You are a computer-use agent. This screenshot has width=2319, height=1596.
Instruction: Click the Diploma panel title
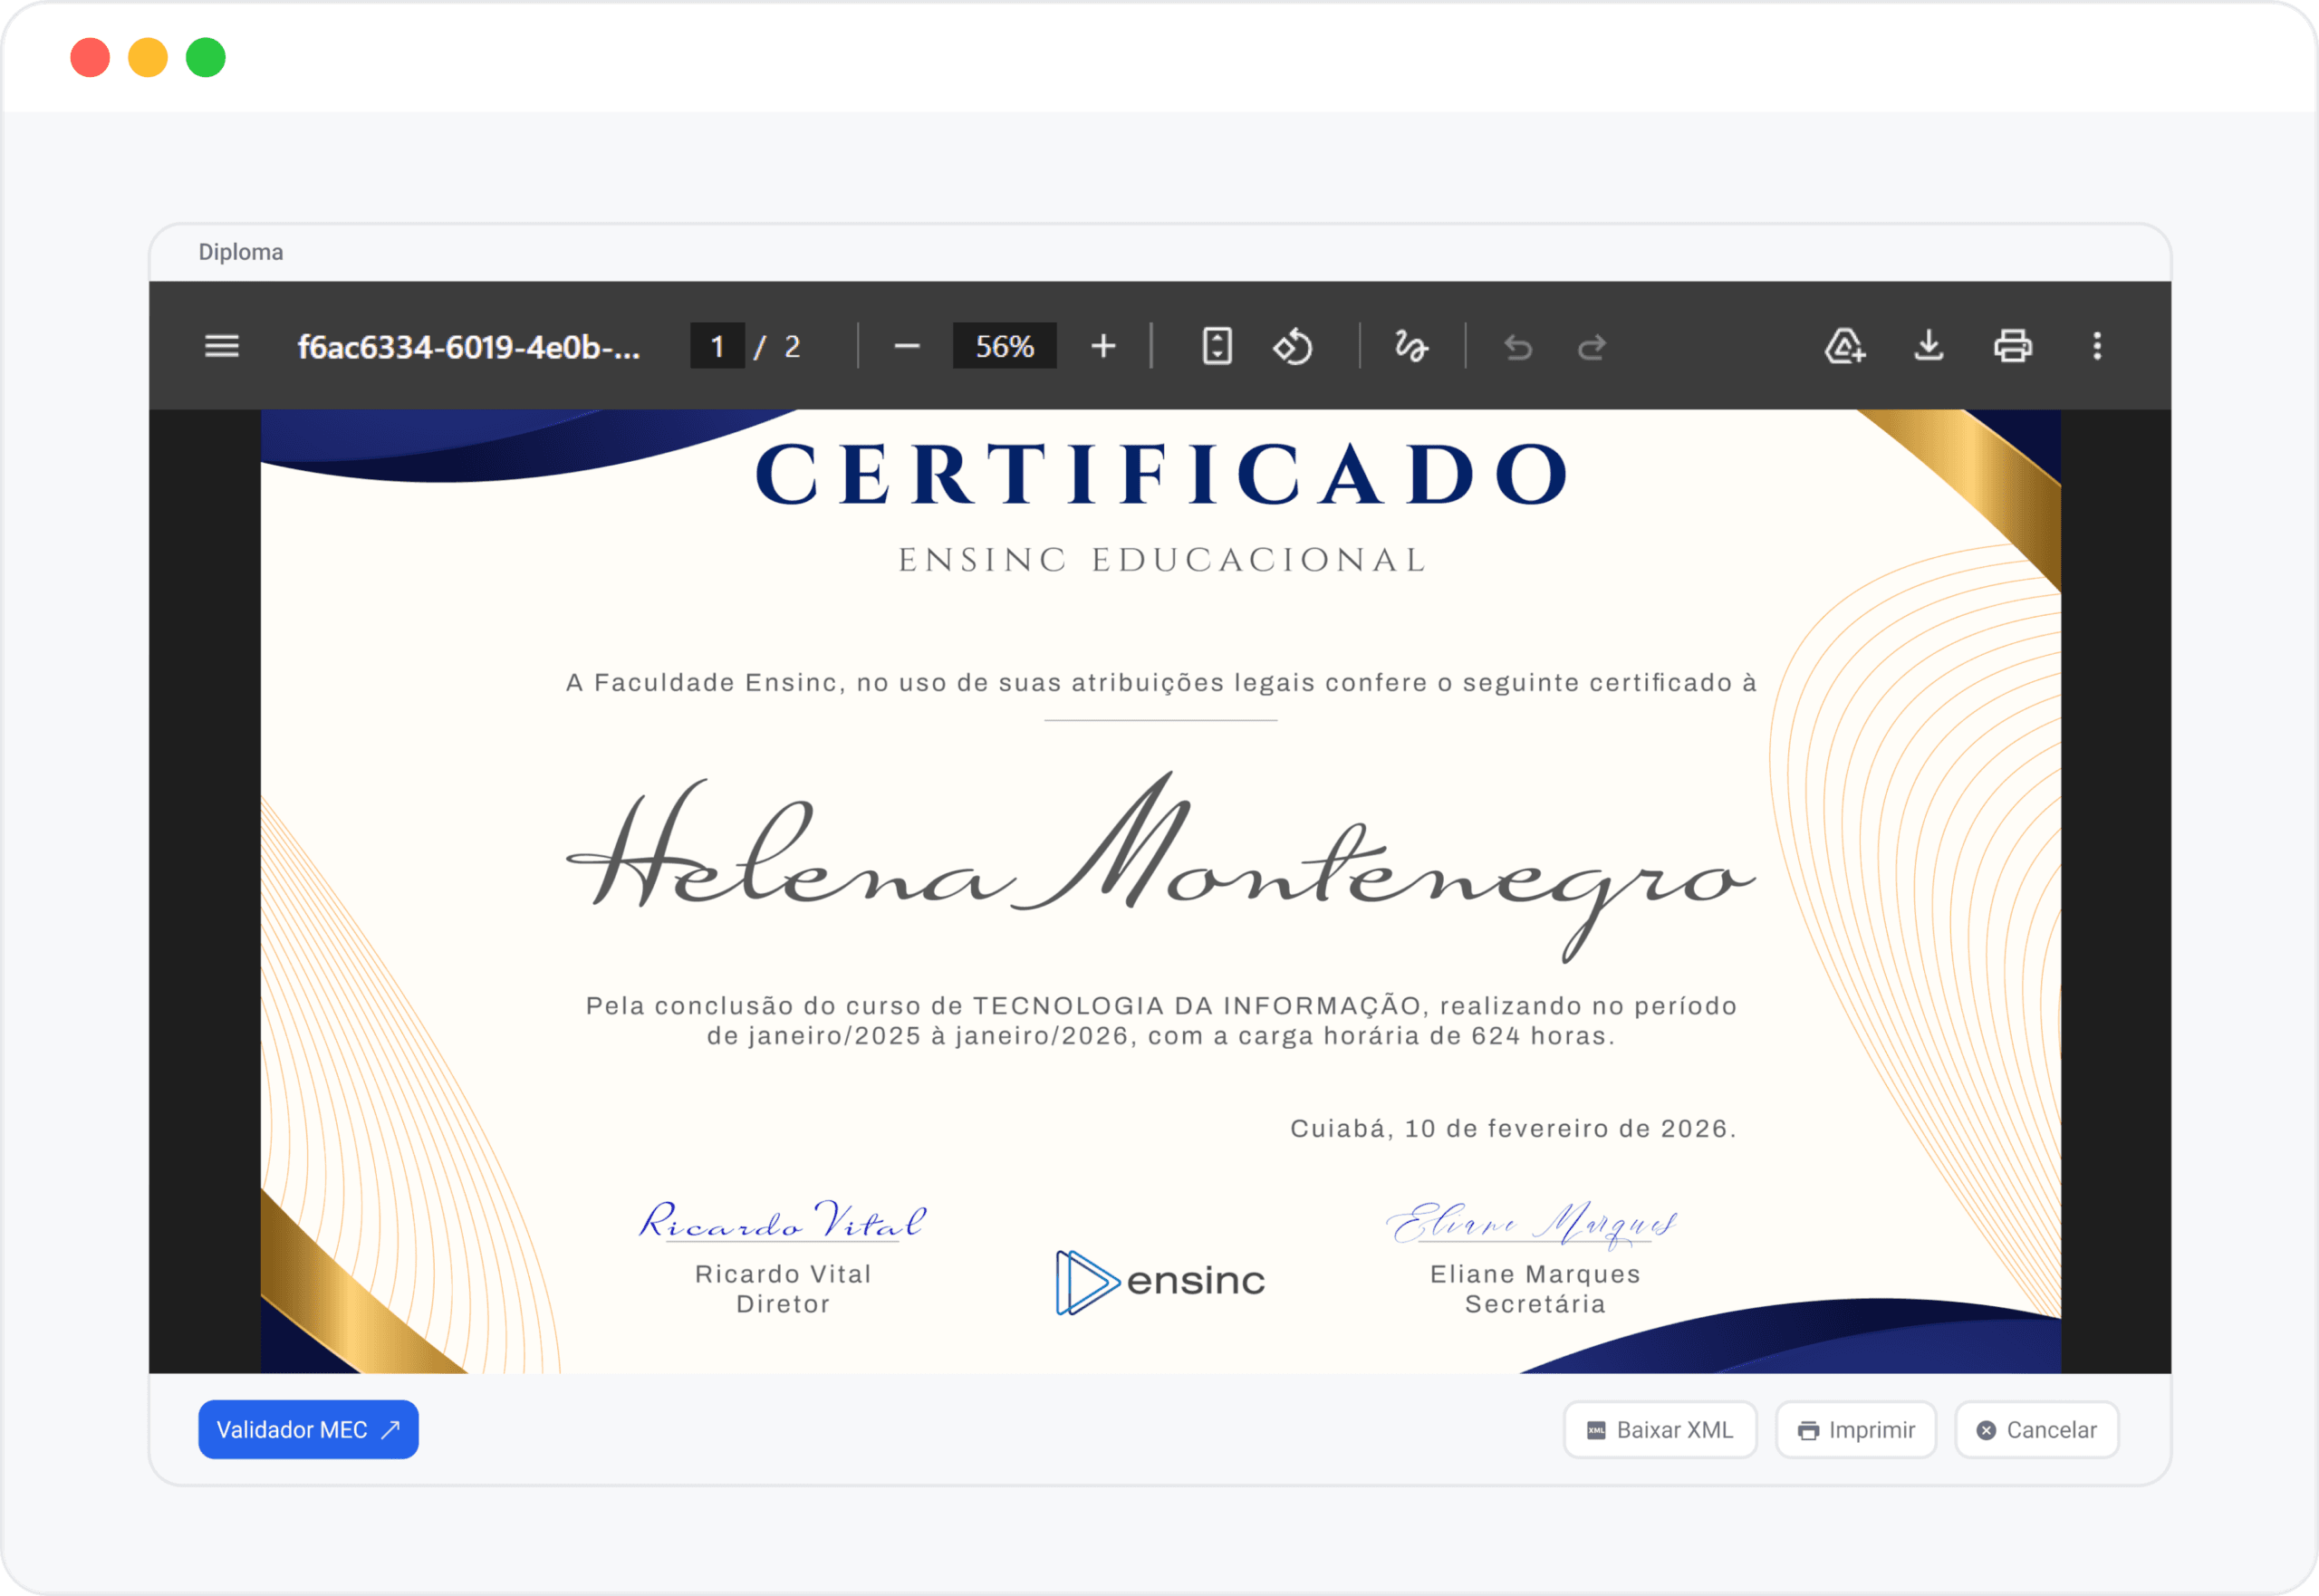(241, 252)
